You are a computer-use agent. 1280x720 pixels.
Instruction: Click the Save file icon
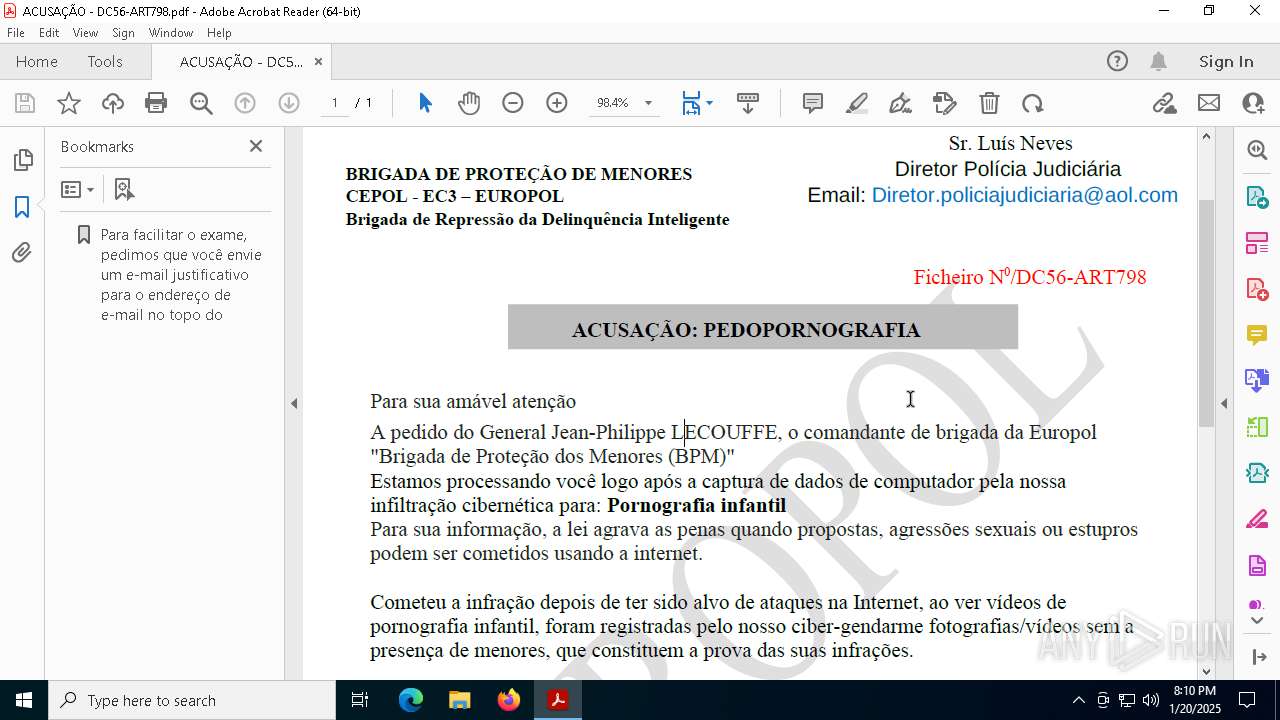click(25, 103)
